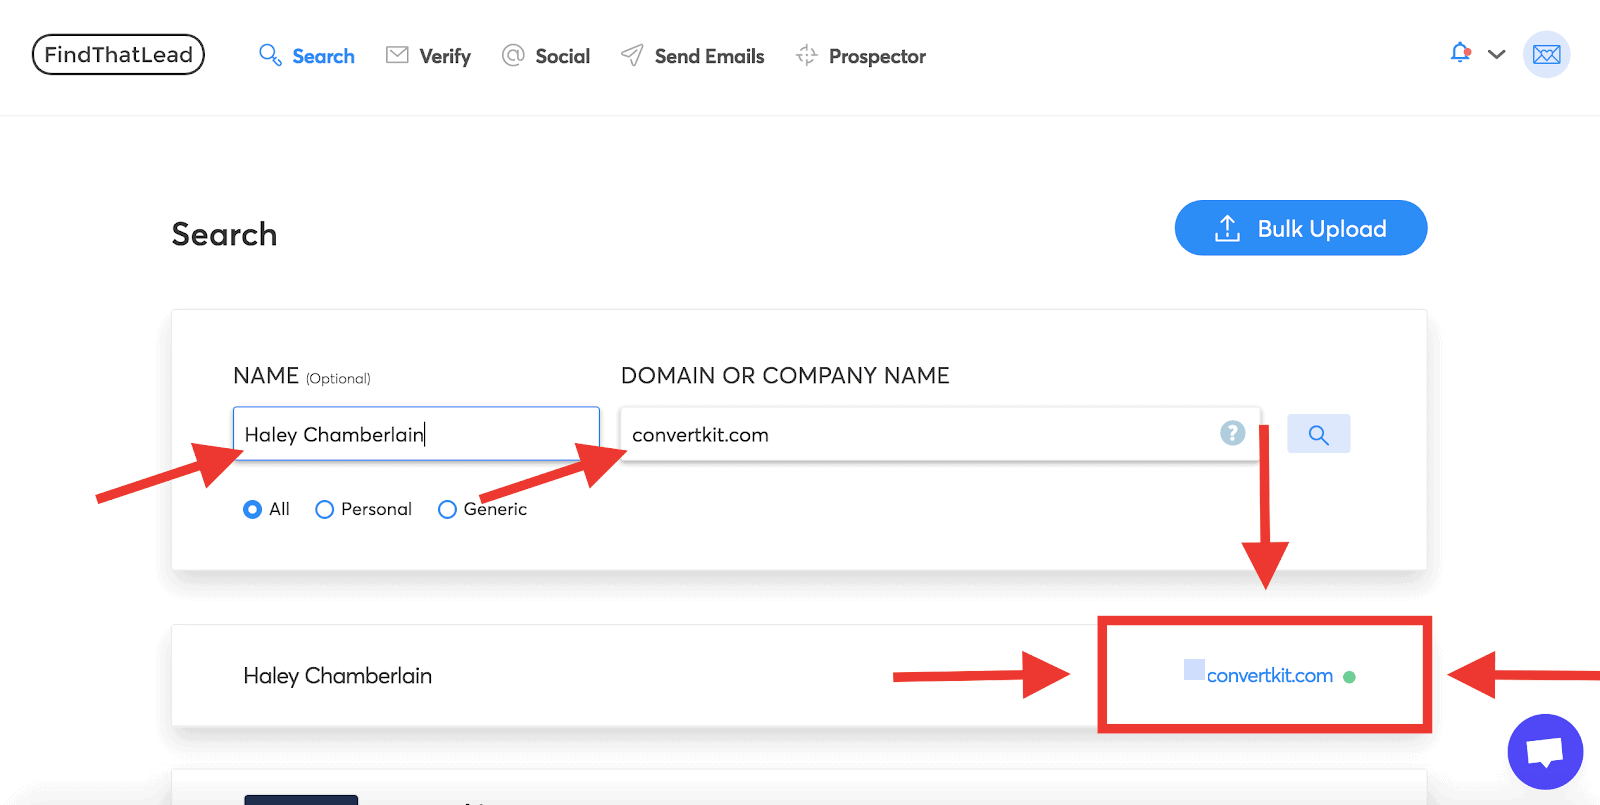Open the Send Emails tab
The width and height of the screenshot is (1600, 805).
tap(692, 56)
